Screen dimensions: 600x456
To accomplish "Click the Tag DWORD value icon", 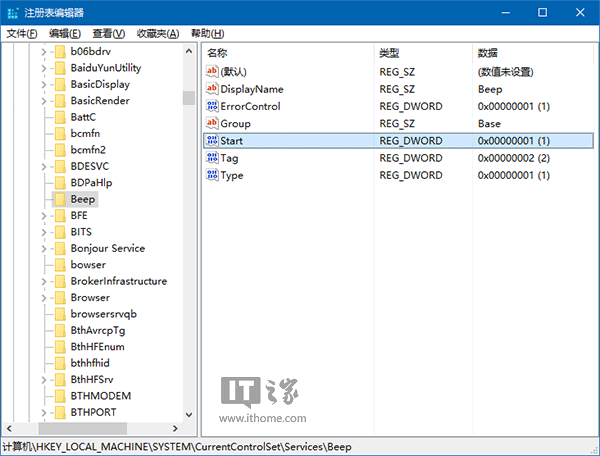I will point(212,158).
